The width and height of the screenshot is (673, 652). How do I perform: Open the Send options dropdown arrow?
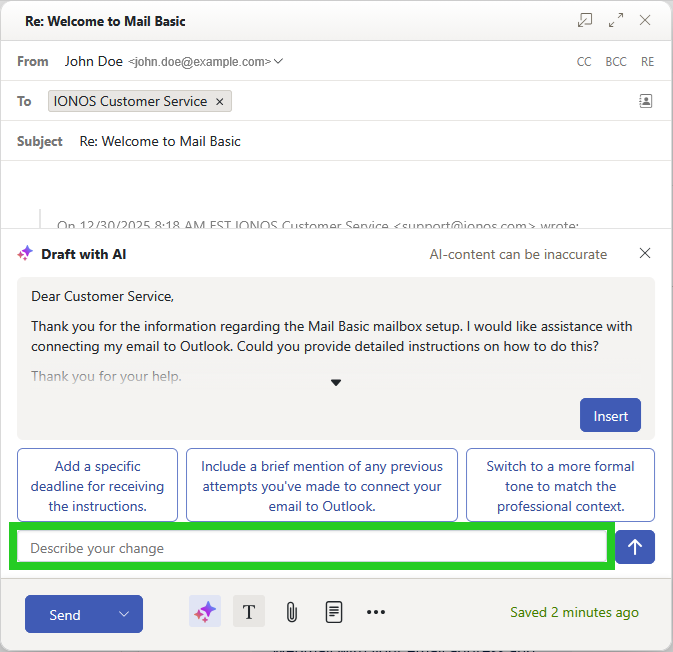124,614
